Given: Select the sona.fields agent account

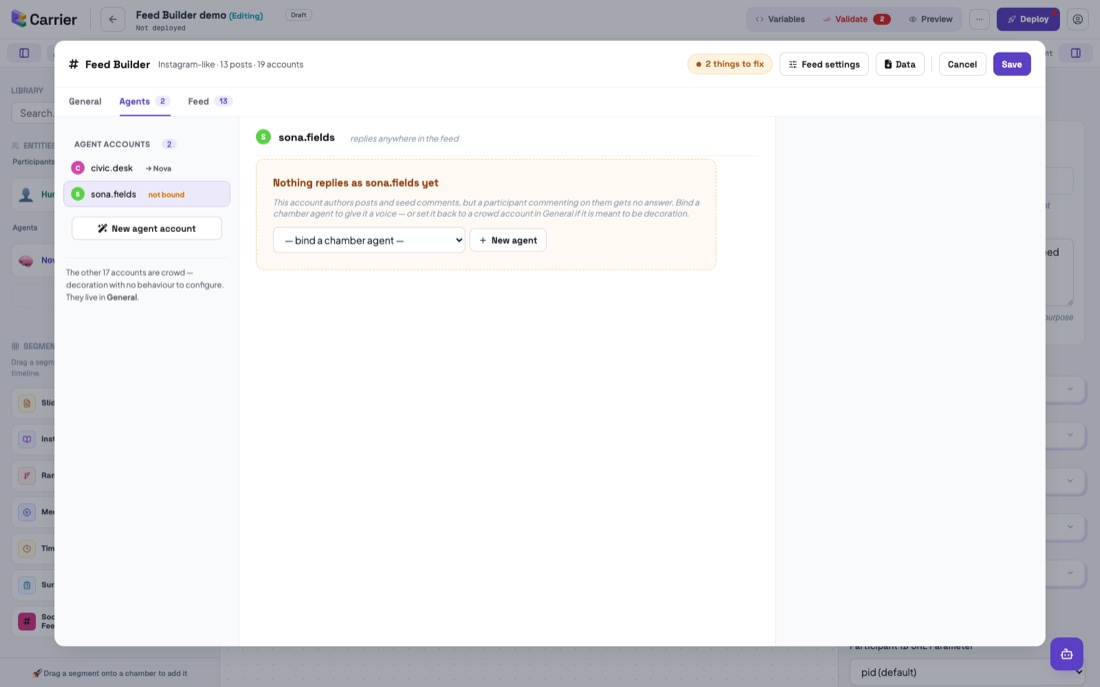Looking at the screenshot, I should tap(147, 194).
